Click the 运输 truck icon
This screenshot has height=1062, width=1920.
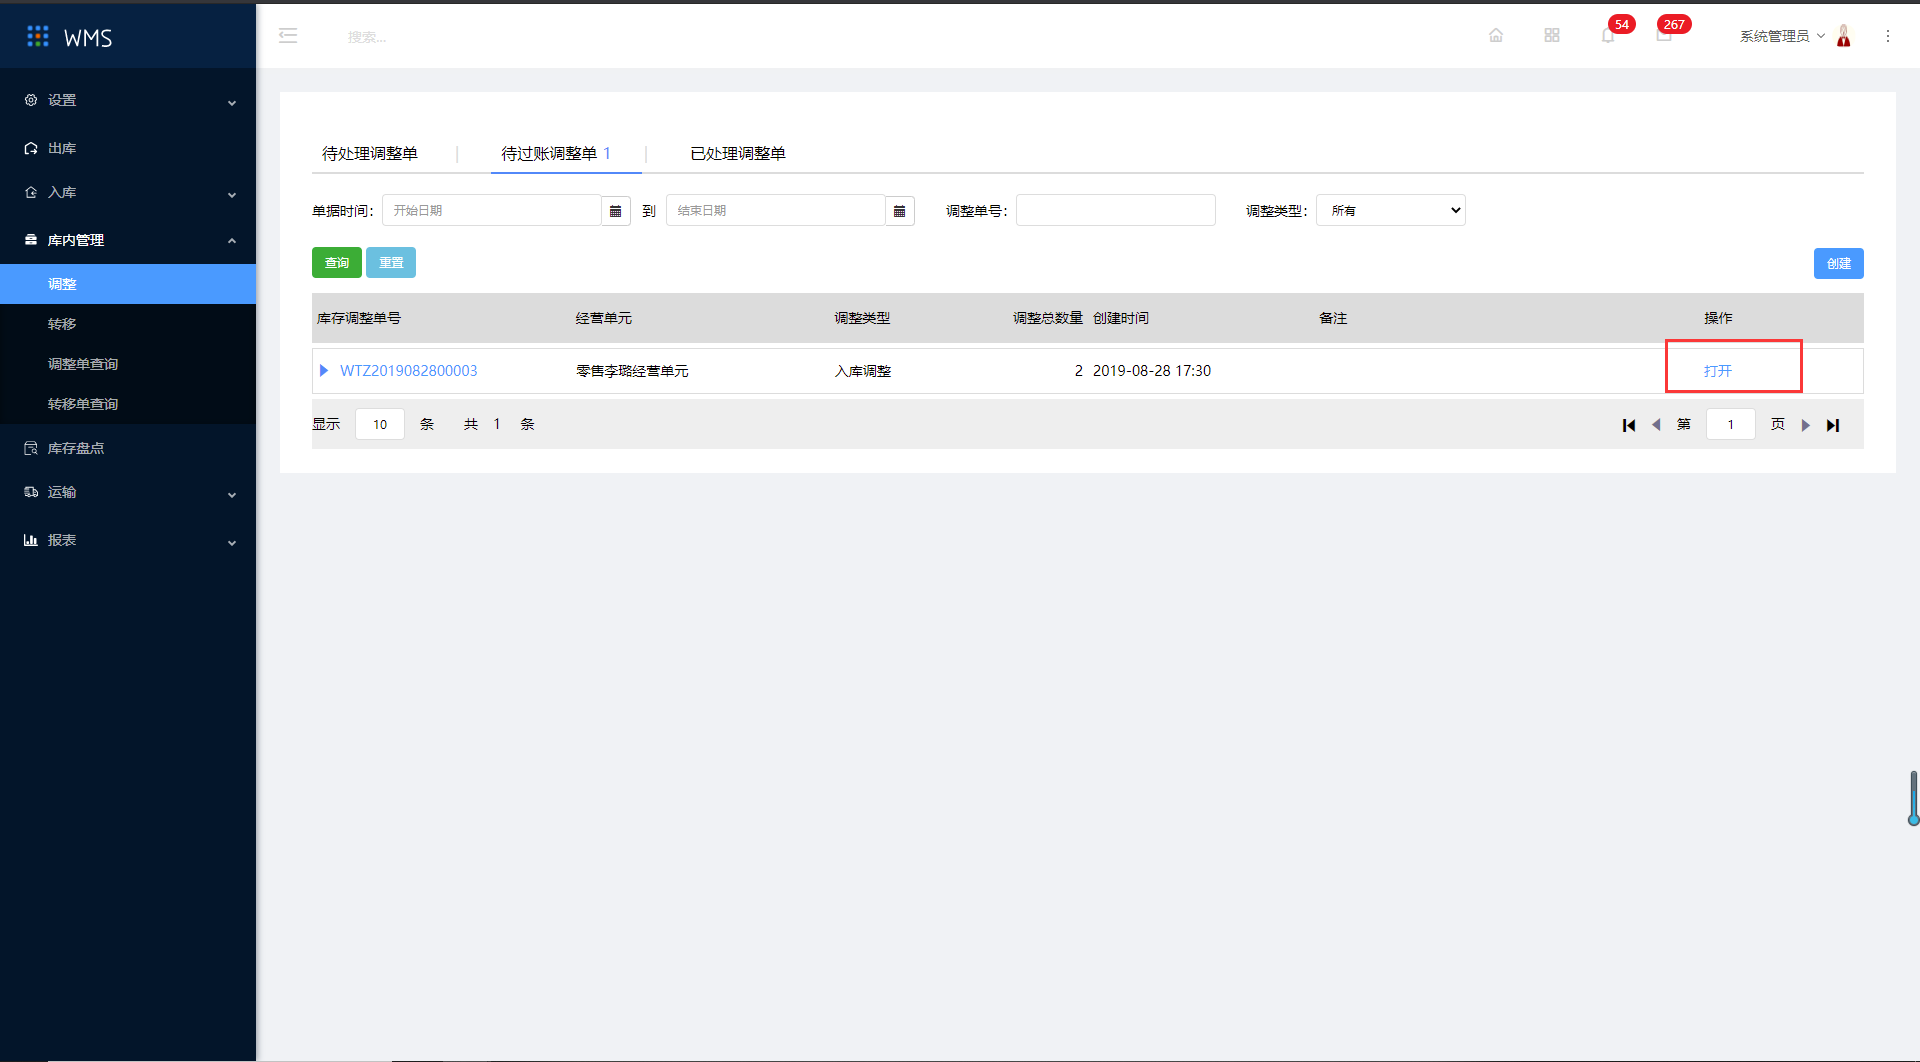pyautogui.click(x=31, y=492)
